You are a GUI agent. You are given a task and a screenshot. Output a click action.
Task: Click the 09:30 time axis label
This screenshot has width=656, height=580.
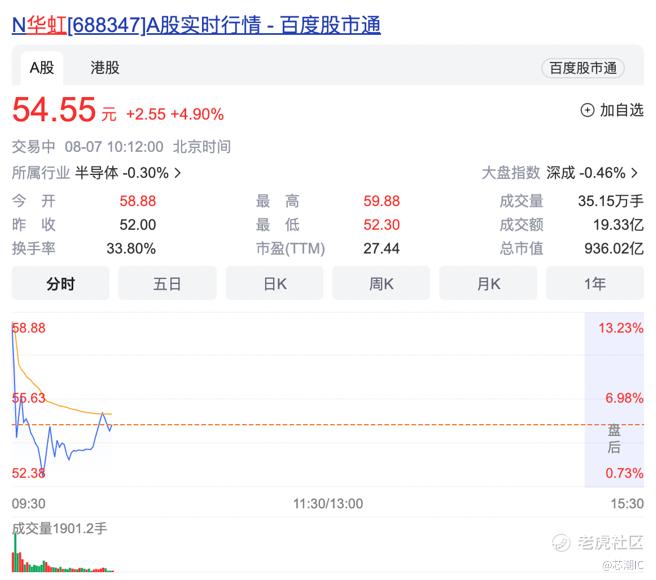click(x=28, y=503)
